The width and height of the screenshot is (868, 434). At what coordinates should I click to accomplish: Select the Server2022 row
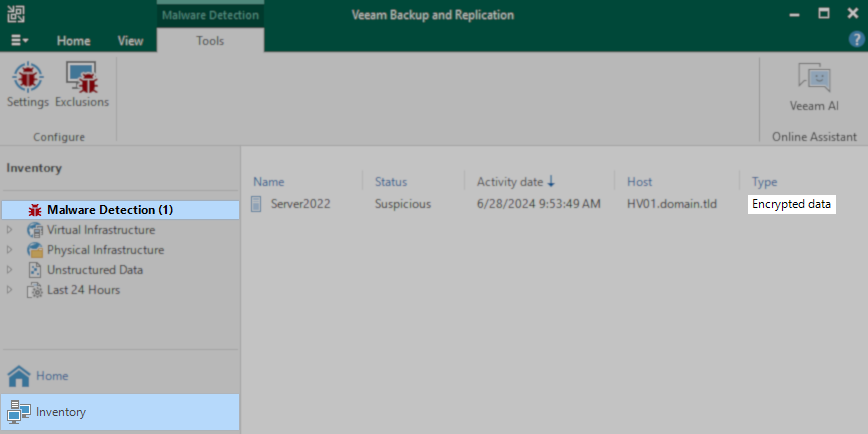click(x=554, y=204)
